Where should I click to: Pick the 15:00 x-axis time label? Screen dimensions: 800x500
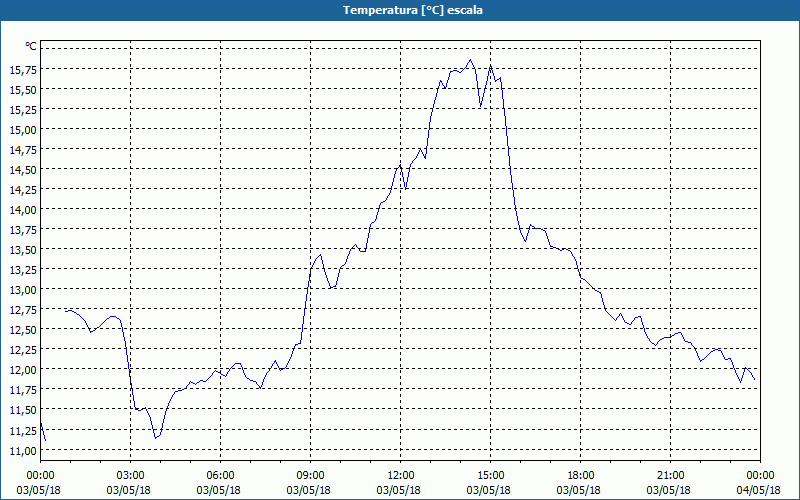pyautogui.click(x=490, y=476)
